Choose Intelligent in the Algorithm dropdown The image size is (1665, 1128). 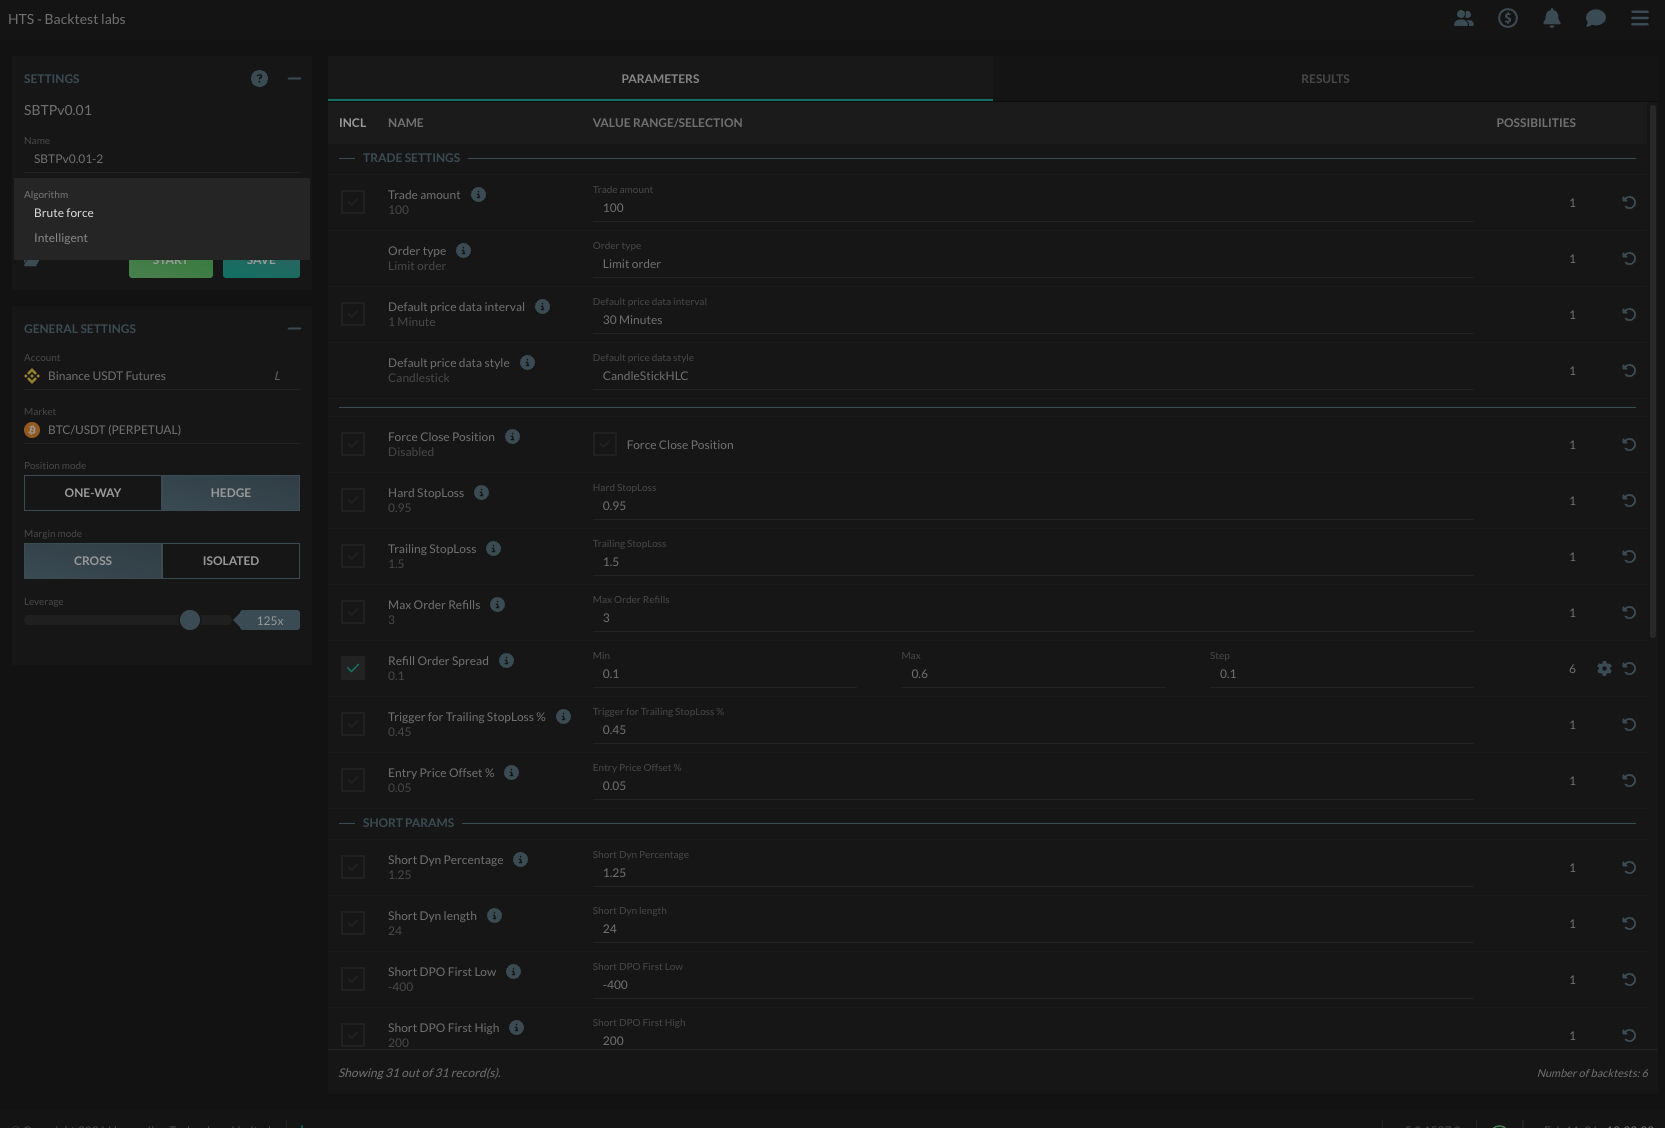[x=60, y=237]
